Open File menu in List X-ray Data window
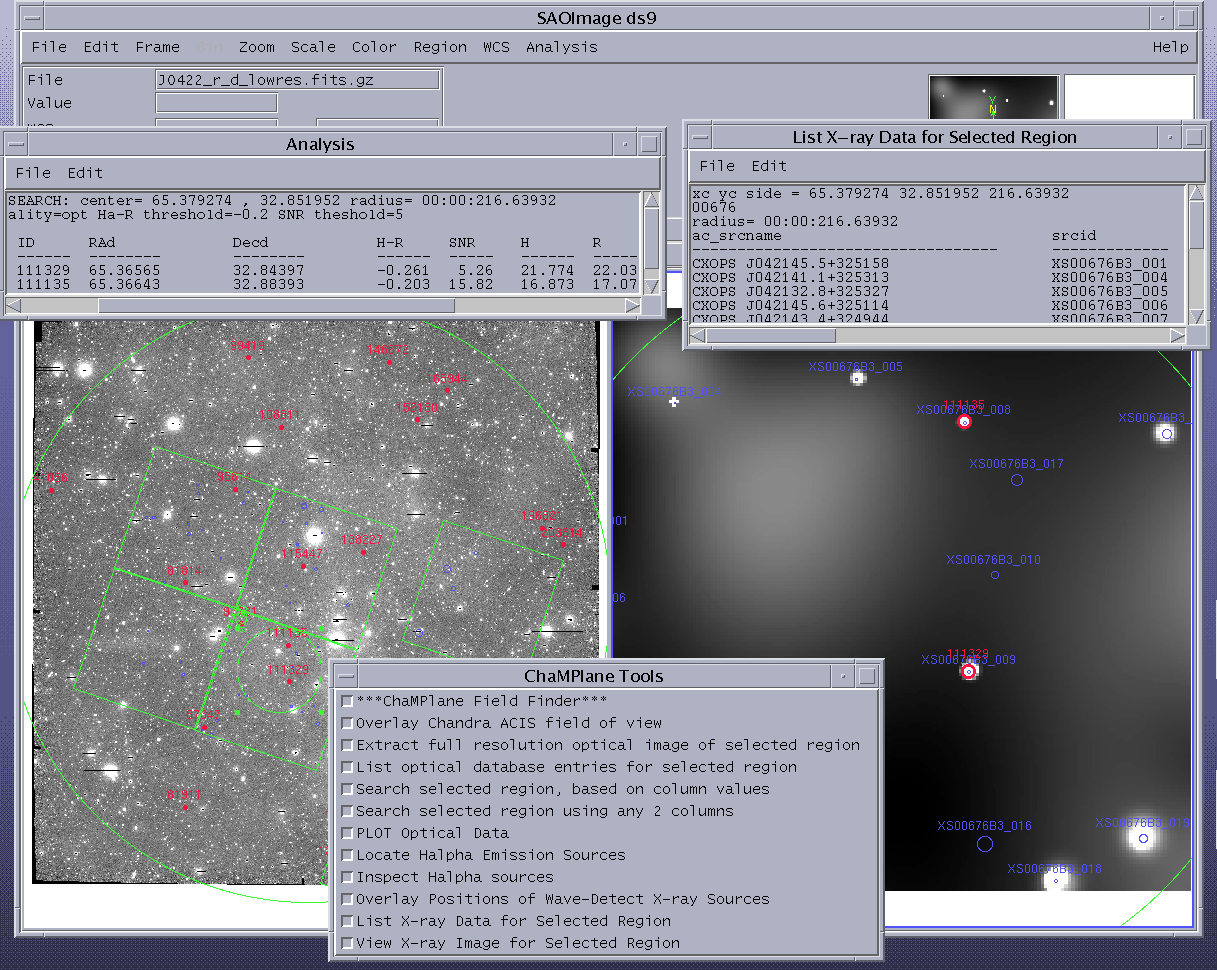The width and height of the screenshot is (1217, 970). point(717,166)
